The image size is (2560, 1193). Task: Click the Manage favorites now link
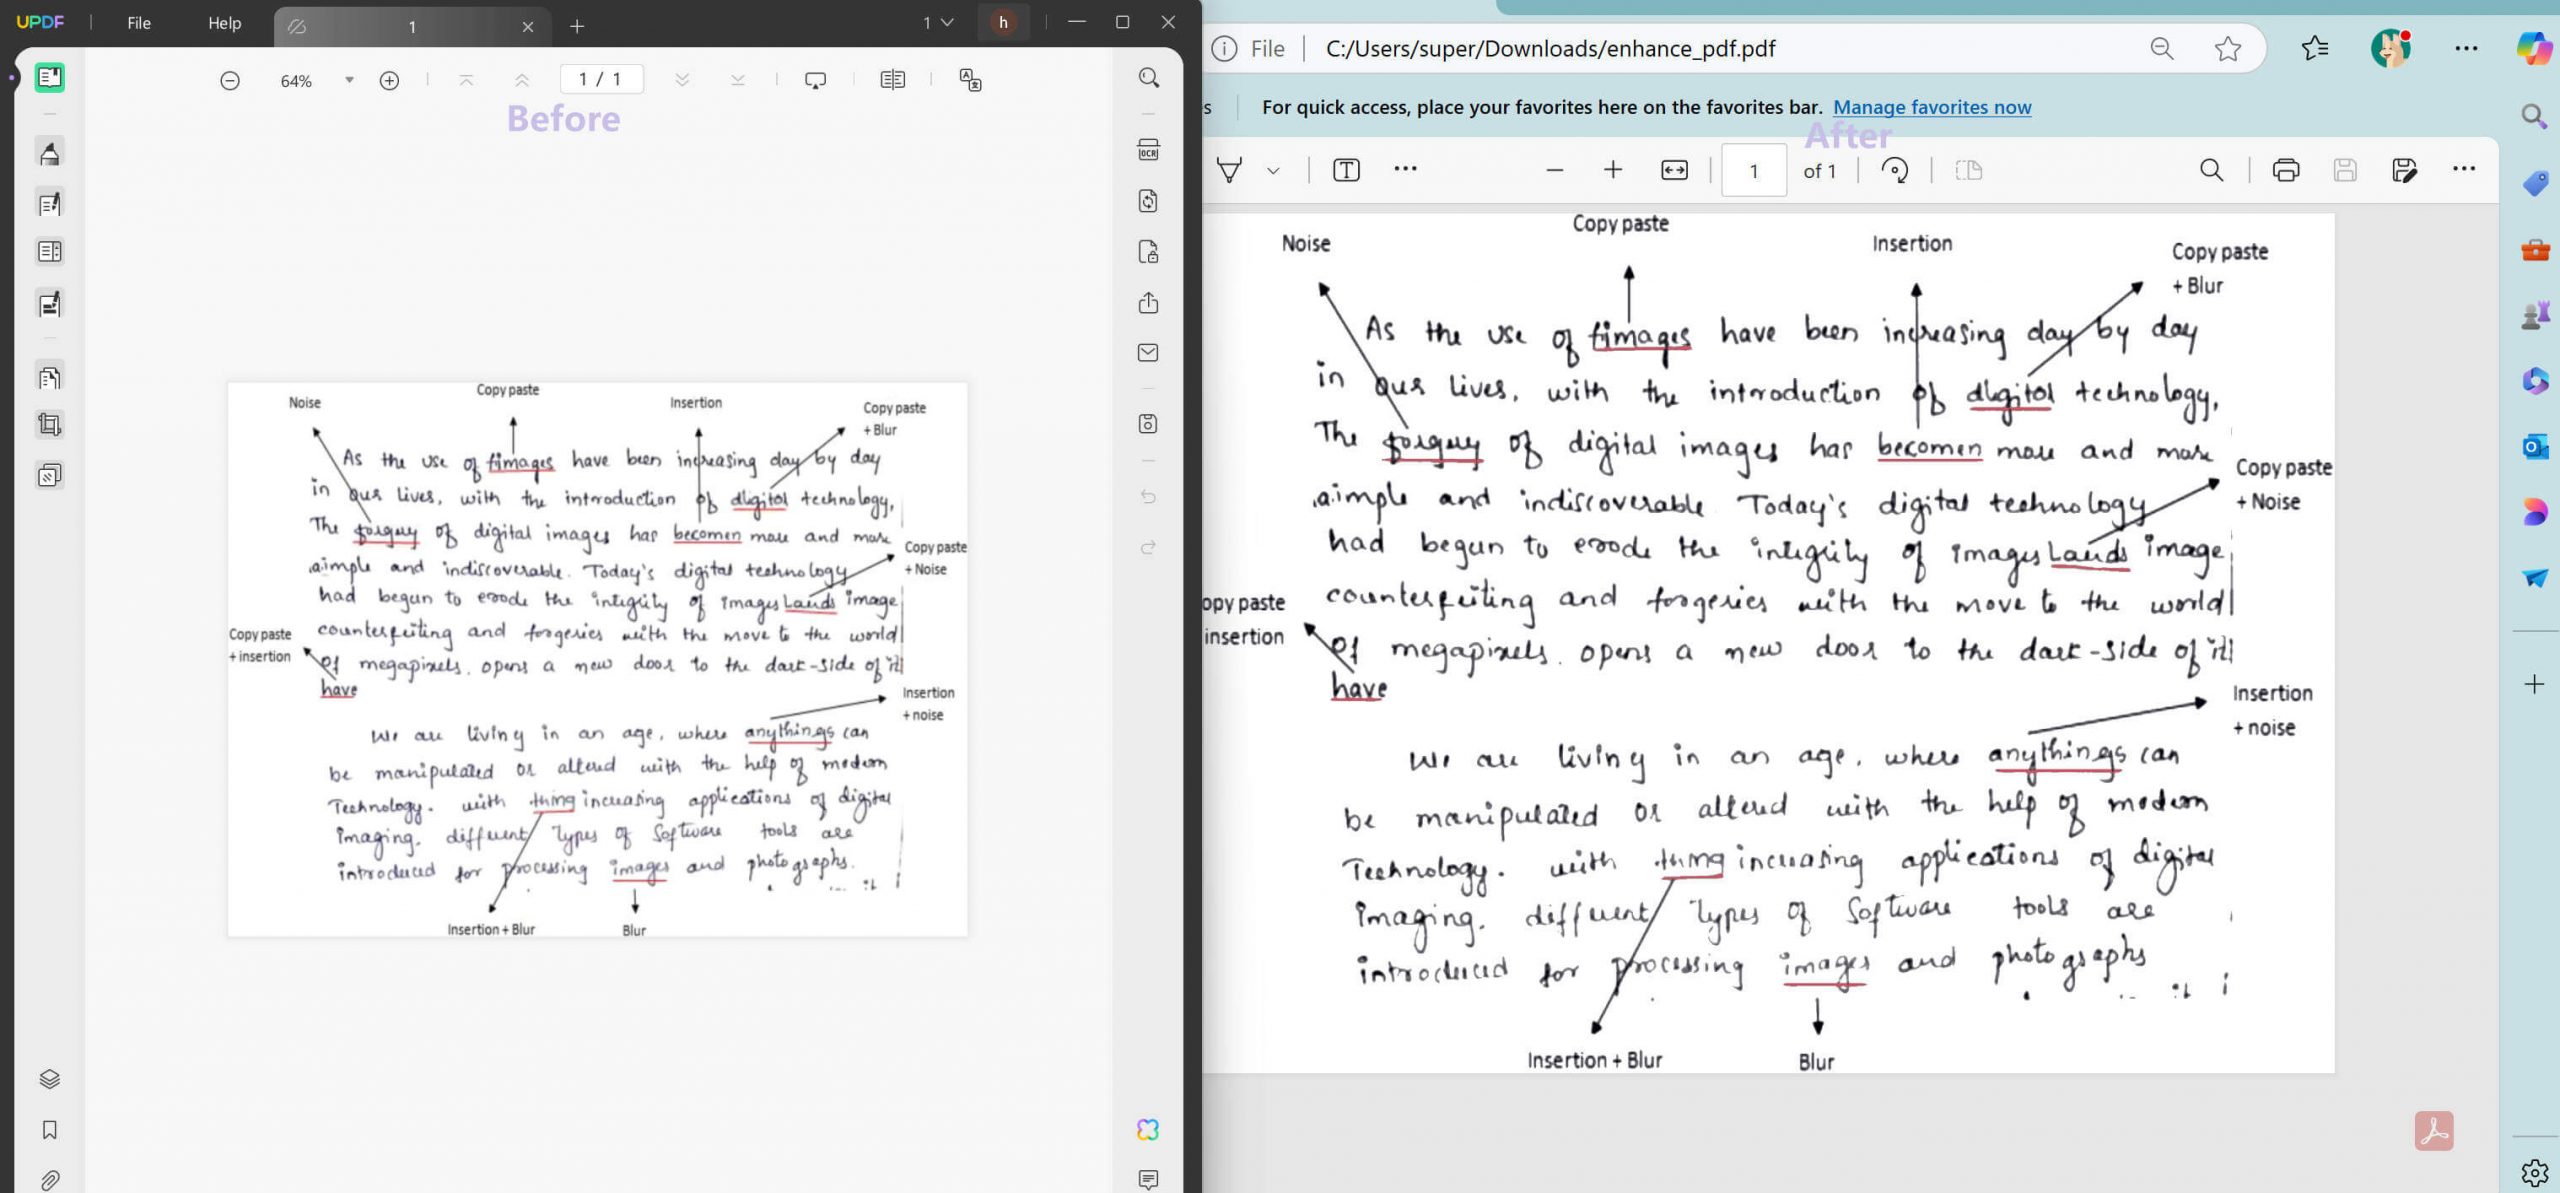coord(1931,107)
